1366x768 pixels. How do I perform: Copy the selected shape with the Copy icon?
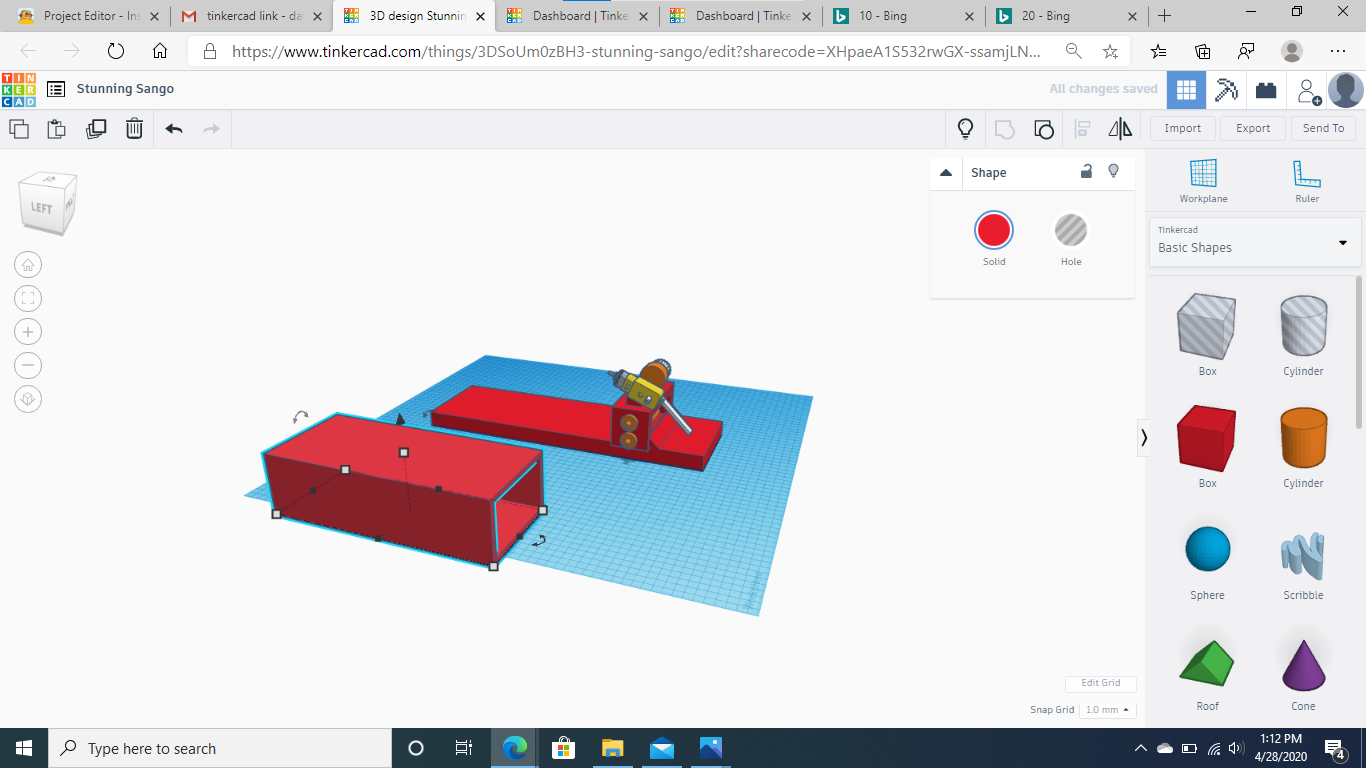tap(19, 129)
